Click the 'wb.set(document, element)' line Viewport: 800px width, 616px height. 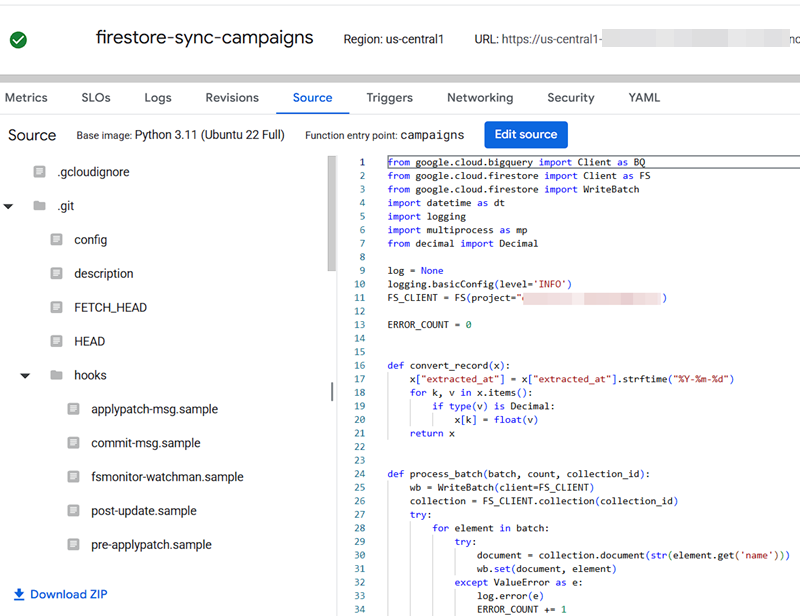(546, 569)
